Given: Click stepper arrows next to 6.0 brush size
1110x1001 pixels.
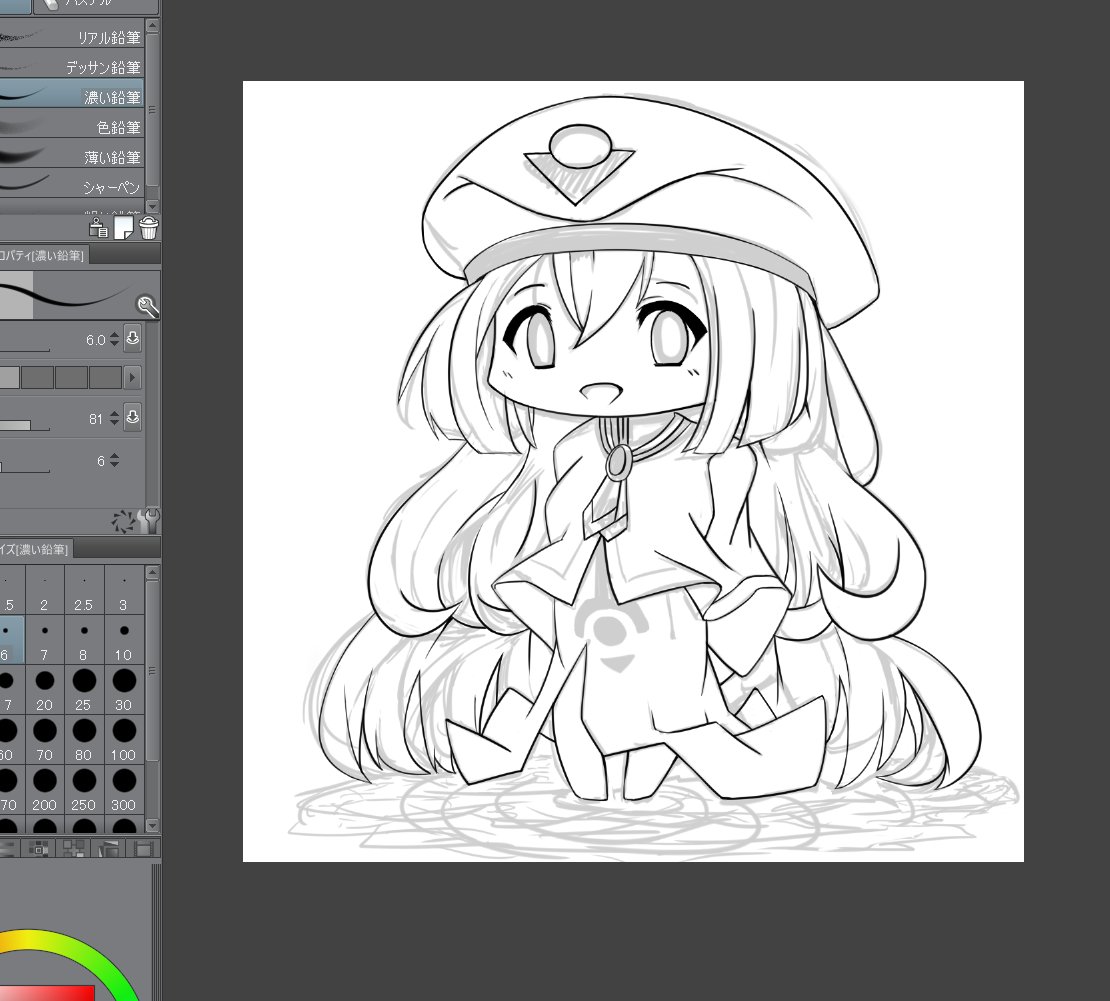Looking at the screenshot, I should click(x=114, y=340).
